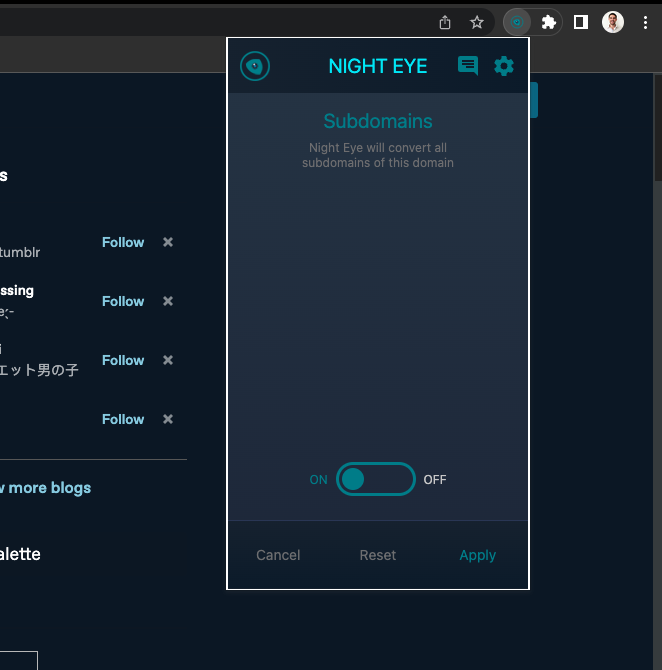Viewport: 662px width, 670px height.
Task: Follow the blog with Japanese text
Action: [123, 360]
